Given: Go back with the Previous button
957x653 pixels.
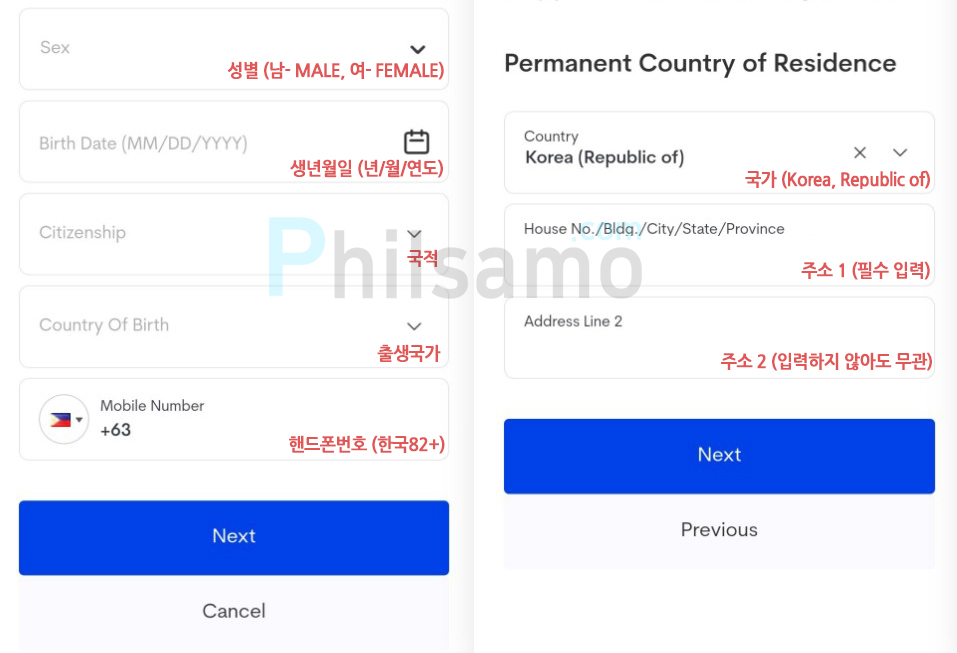Looking at the screenshot, I should pos(719,530).
